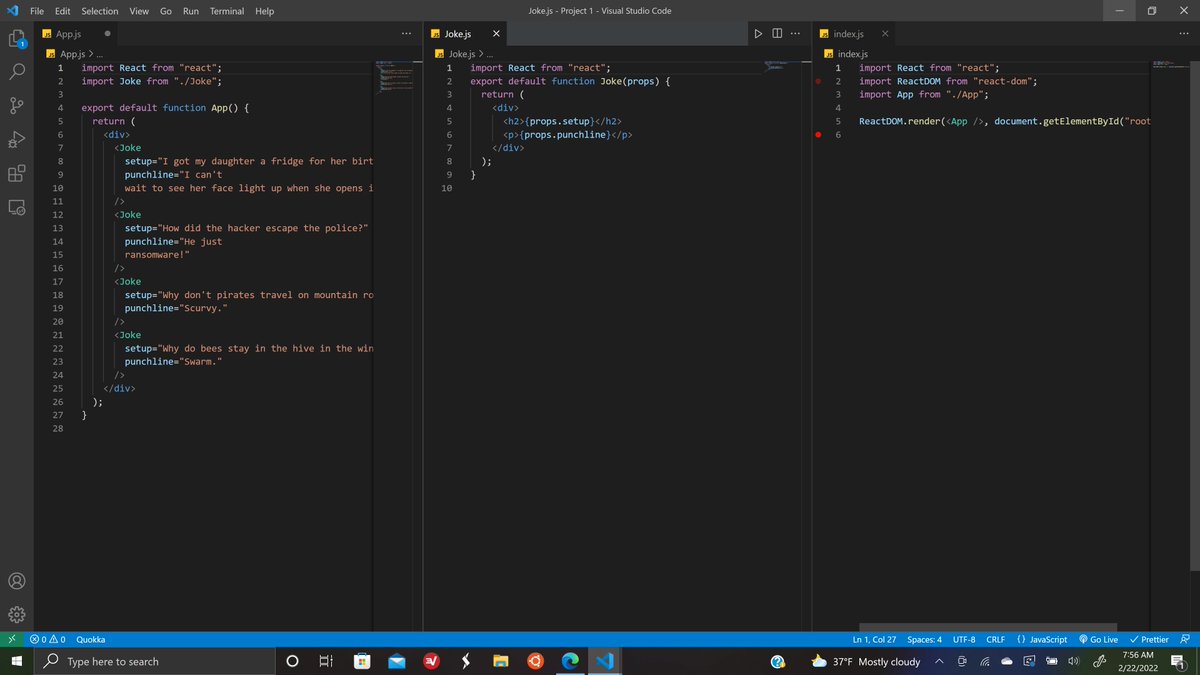Click the 'Swarm.' punchline text in App.js
The width and height of the screenshot is (1200, 675).
tap(201, 362)
